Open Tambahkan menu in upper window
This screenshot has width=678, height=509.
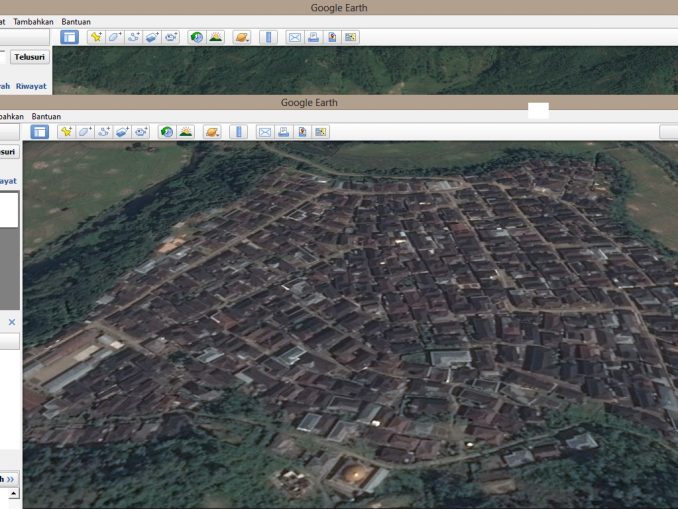point(33,21)
